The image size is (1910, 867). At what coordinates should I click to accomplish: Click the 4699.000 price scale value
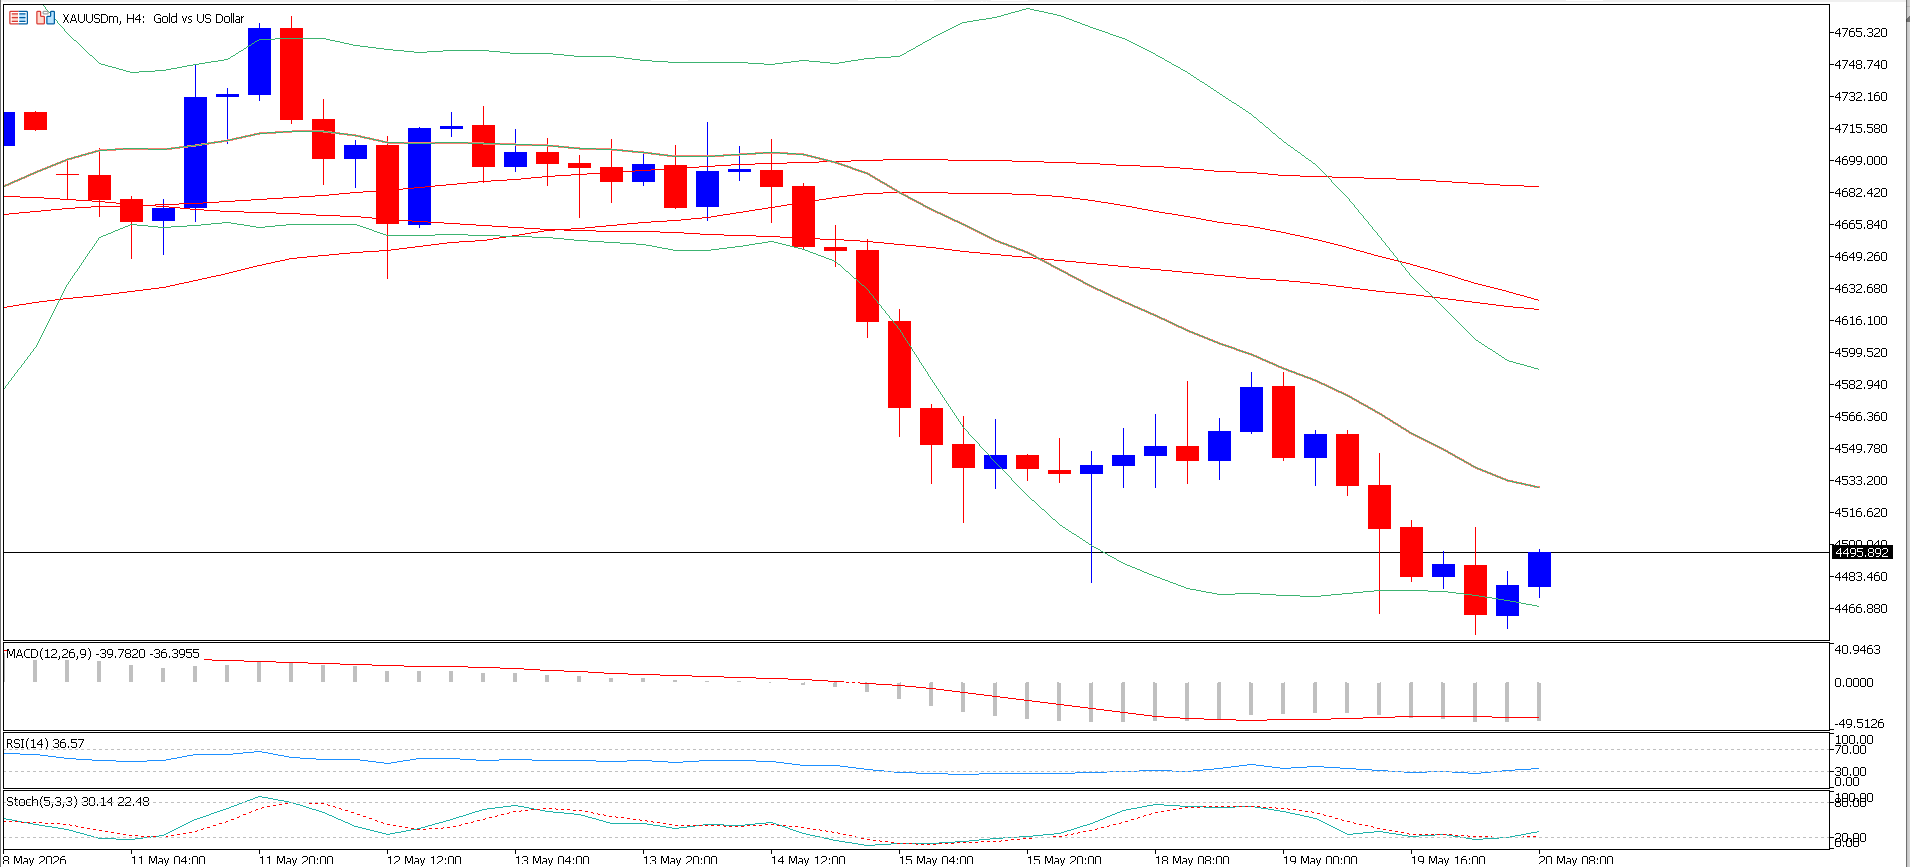point(1861,160)
